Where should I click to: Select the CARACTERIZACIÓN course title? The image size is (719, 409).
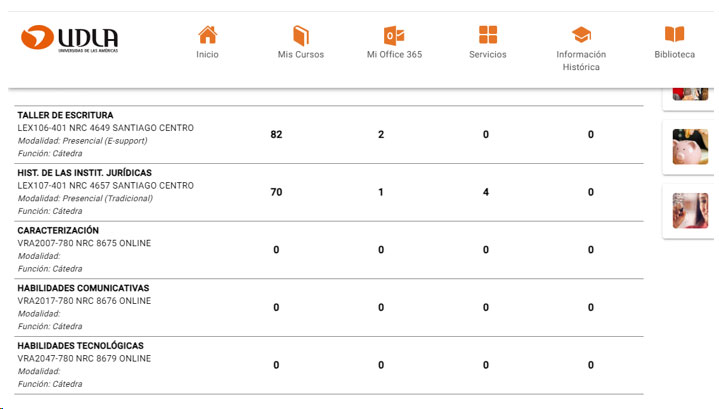(58, 231)
